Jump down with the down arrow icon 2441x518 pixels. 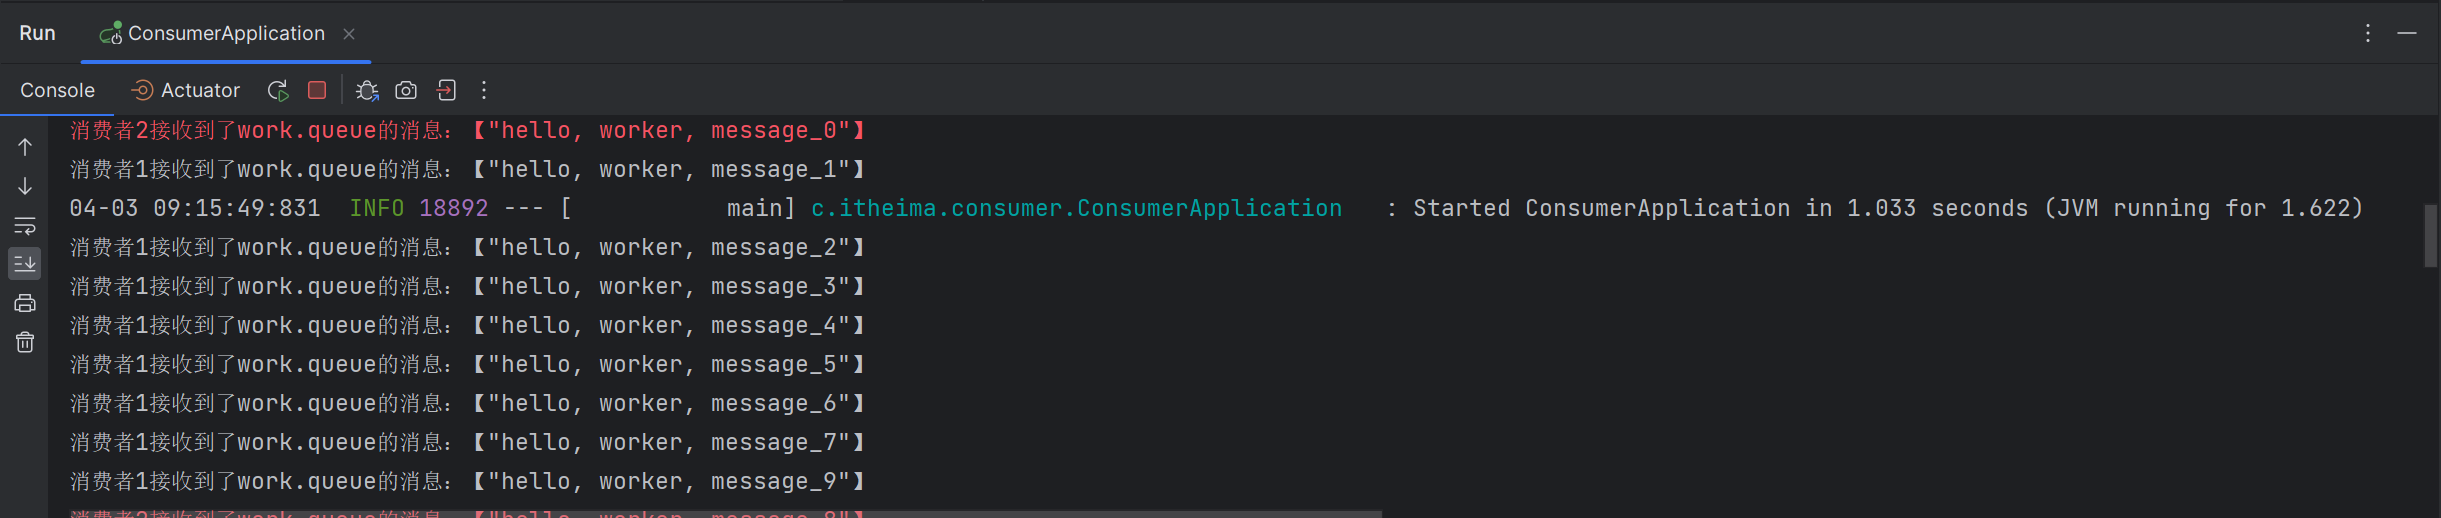25,186
